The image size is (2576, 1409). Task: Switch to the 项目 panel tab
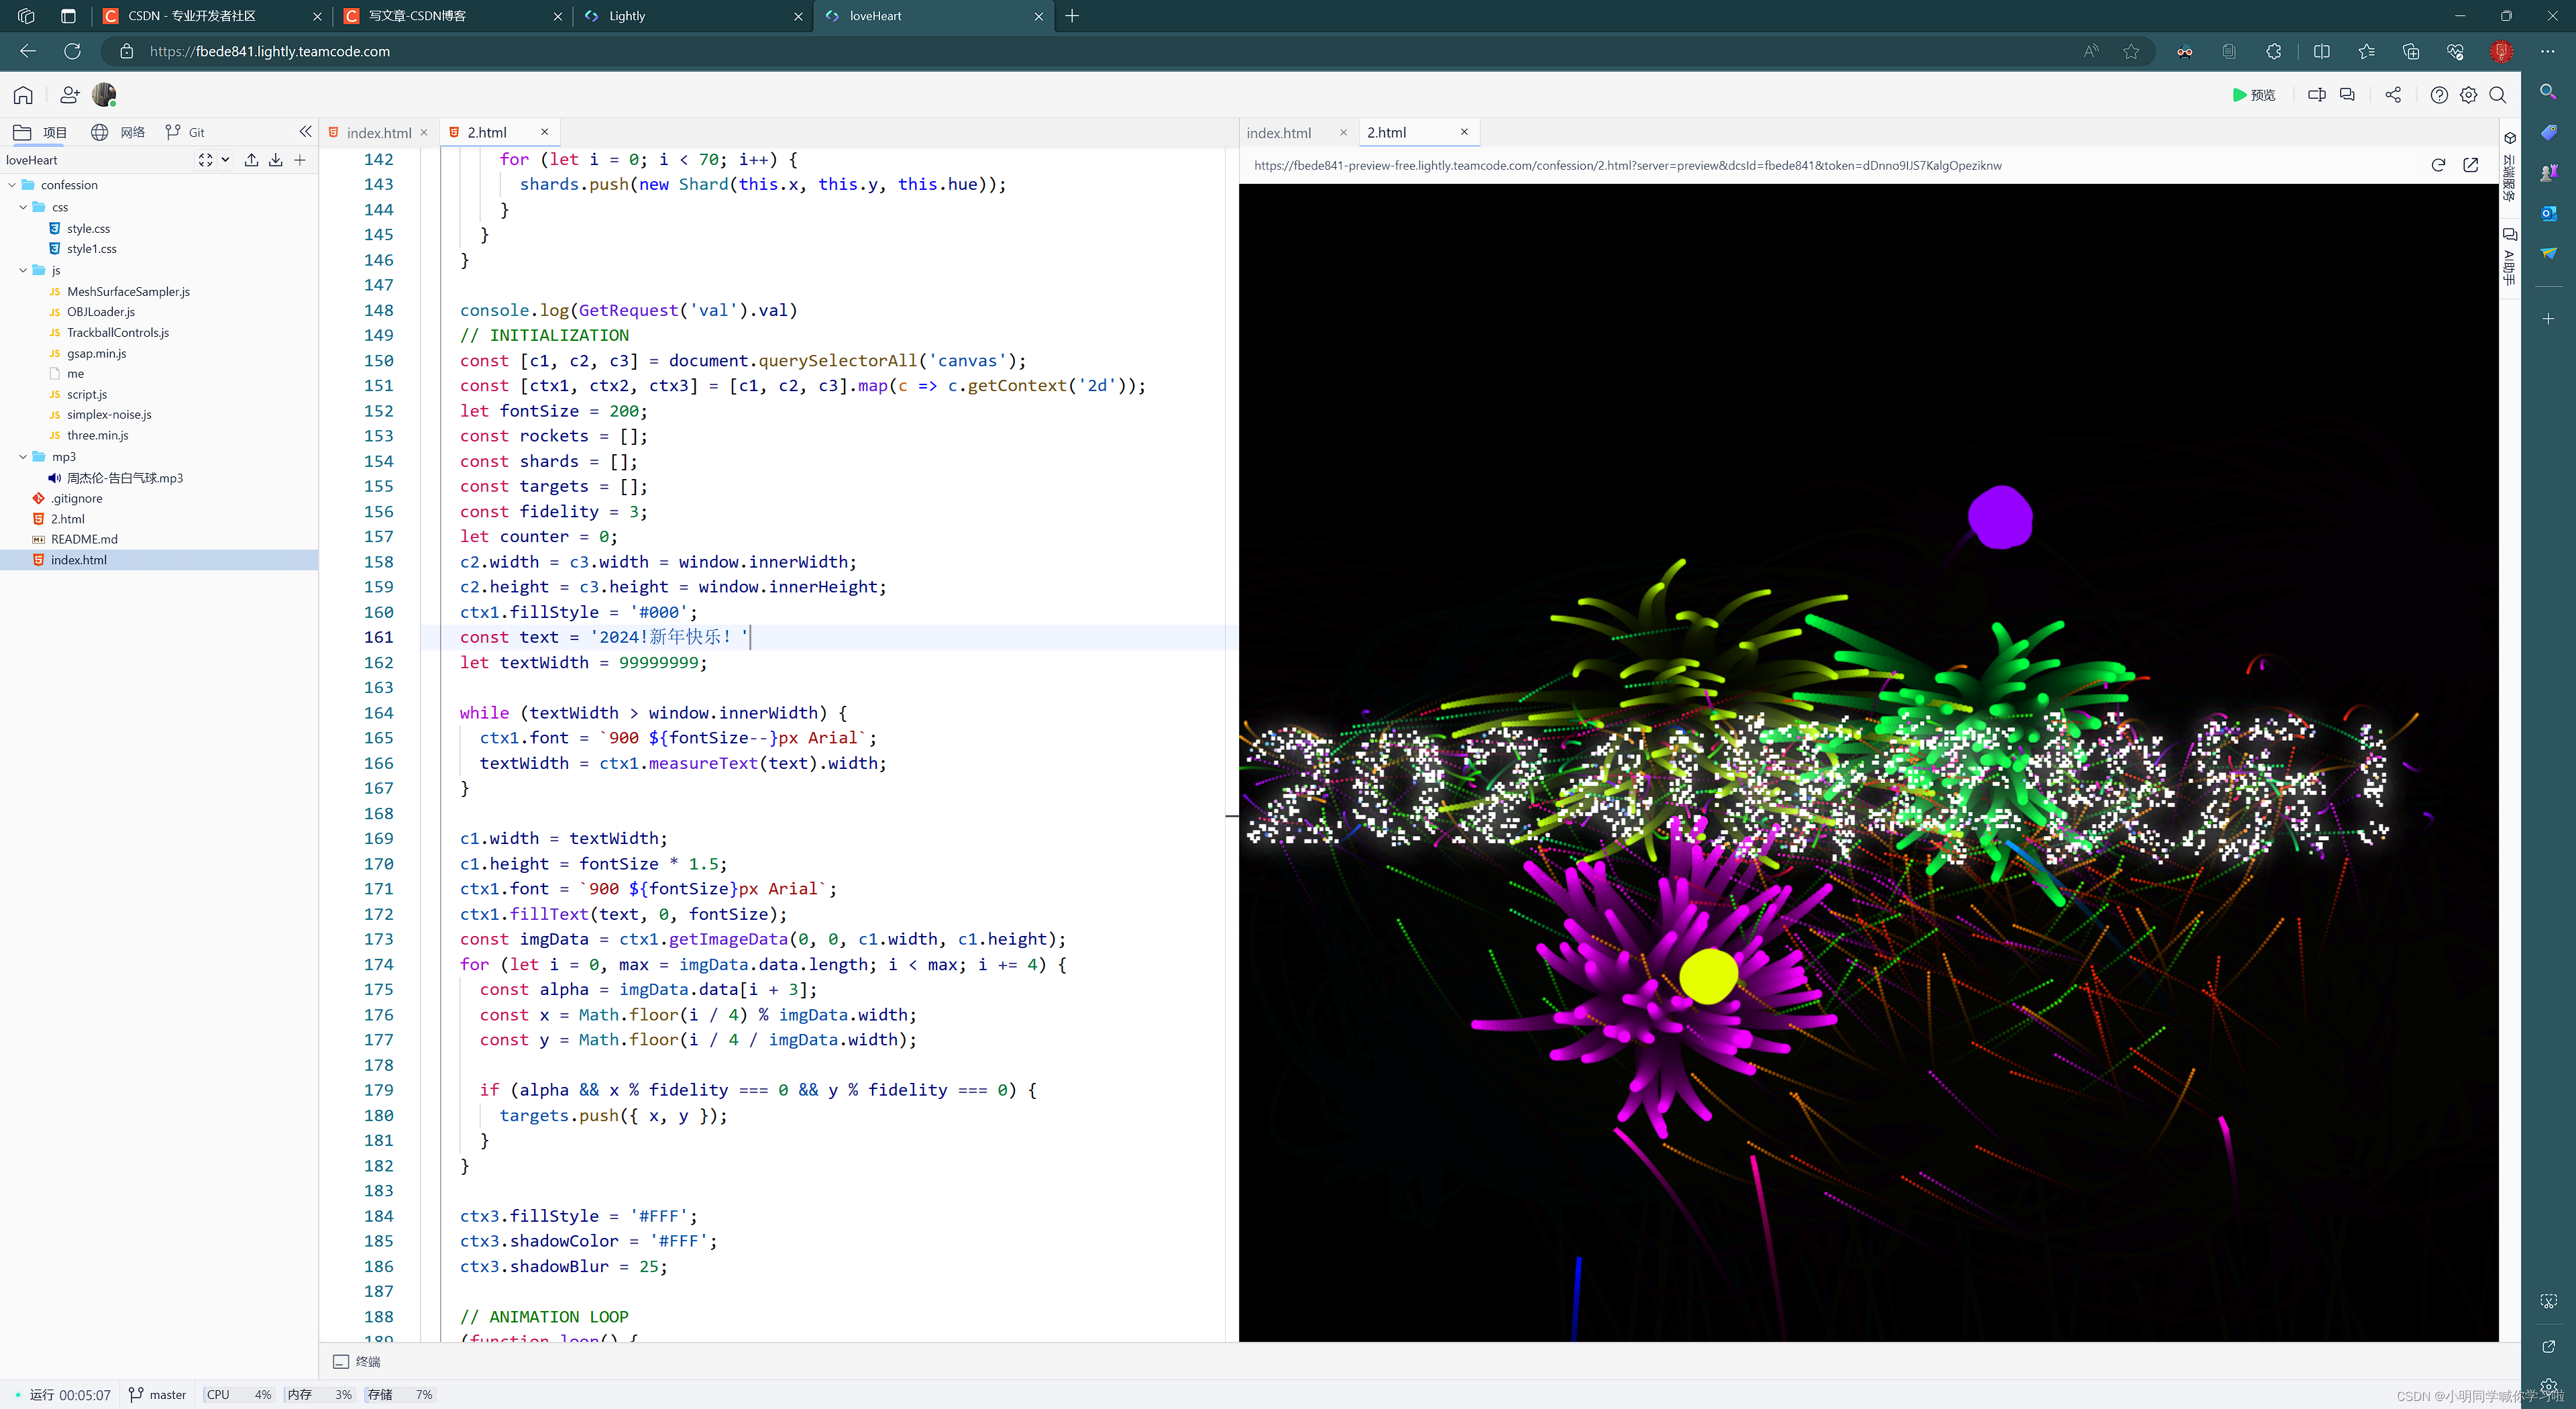(40, 132)
